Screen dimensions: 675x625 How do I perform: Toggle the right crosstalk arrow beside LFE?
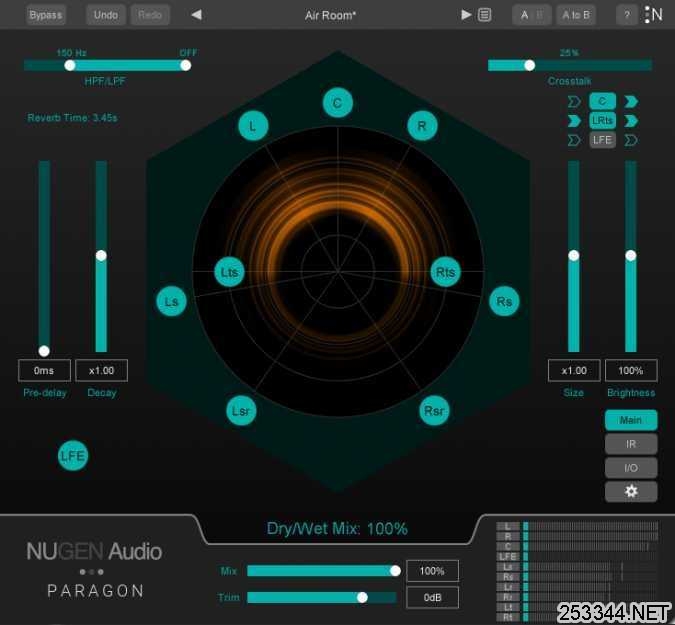[631, 140]
